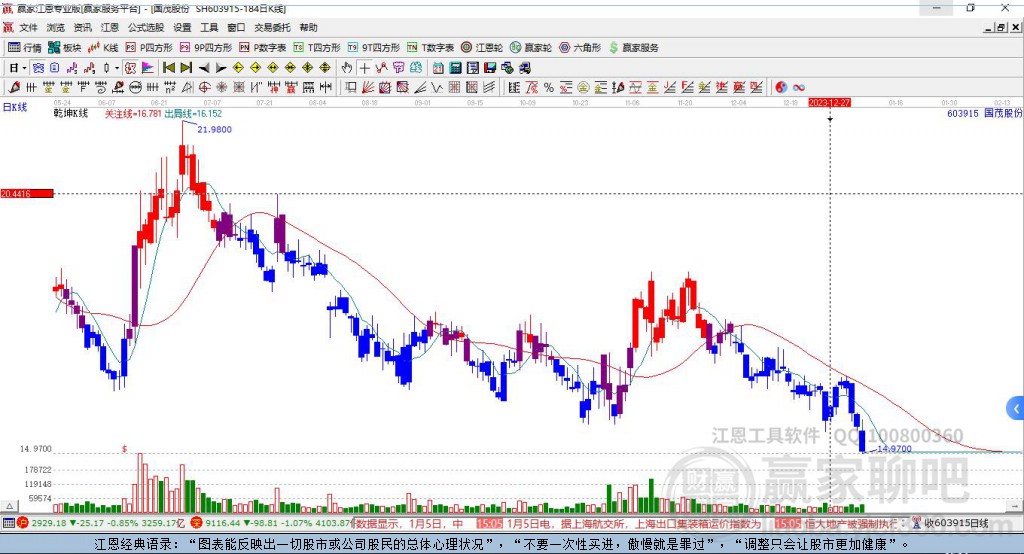1024x554 pixels.
Task: Open the T四方形 tool
Action: [x=317, y=48]
